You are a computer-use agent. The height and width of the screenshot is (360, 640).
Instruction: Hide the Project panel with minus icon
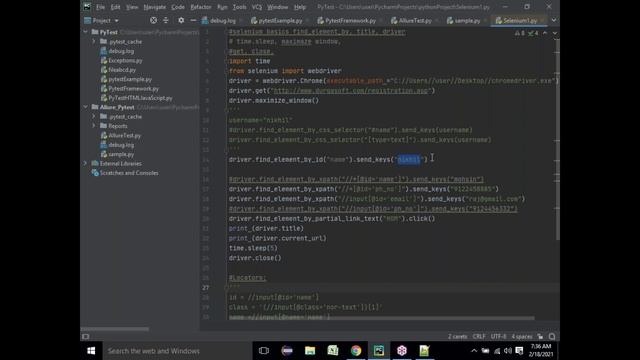(x=193, y=20)
